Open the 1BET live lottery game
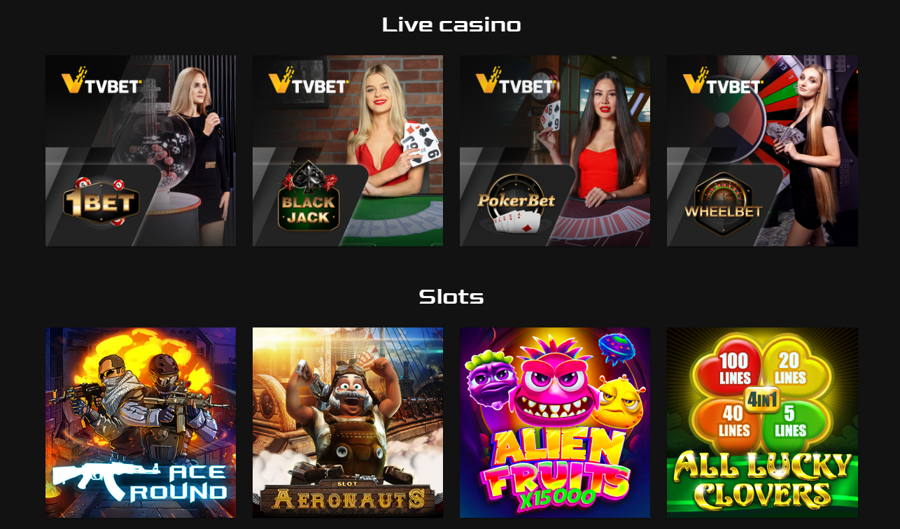The width and height of the screenshot is (900, 529). 141,150
